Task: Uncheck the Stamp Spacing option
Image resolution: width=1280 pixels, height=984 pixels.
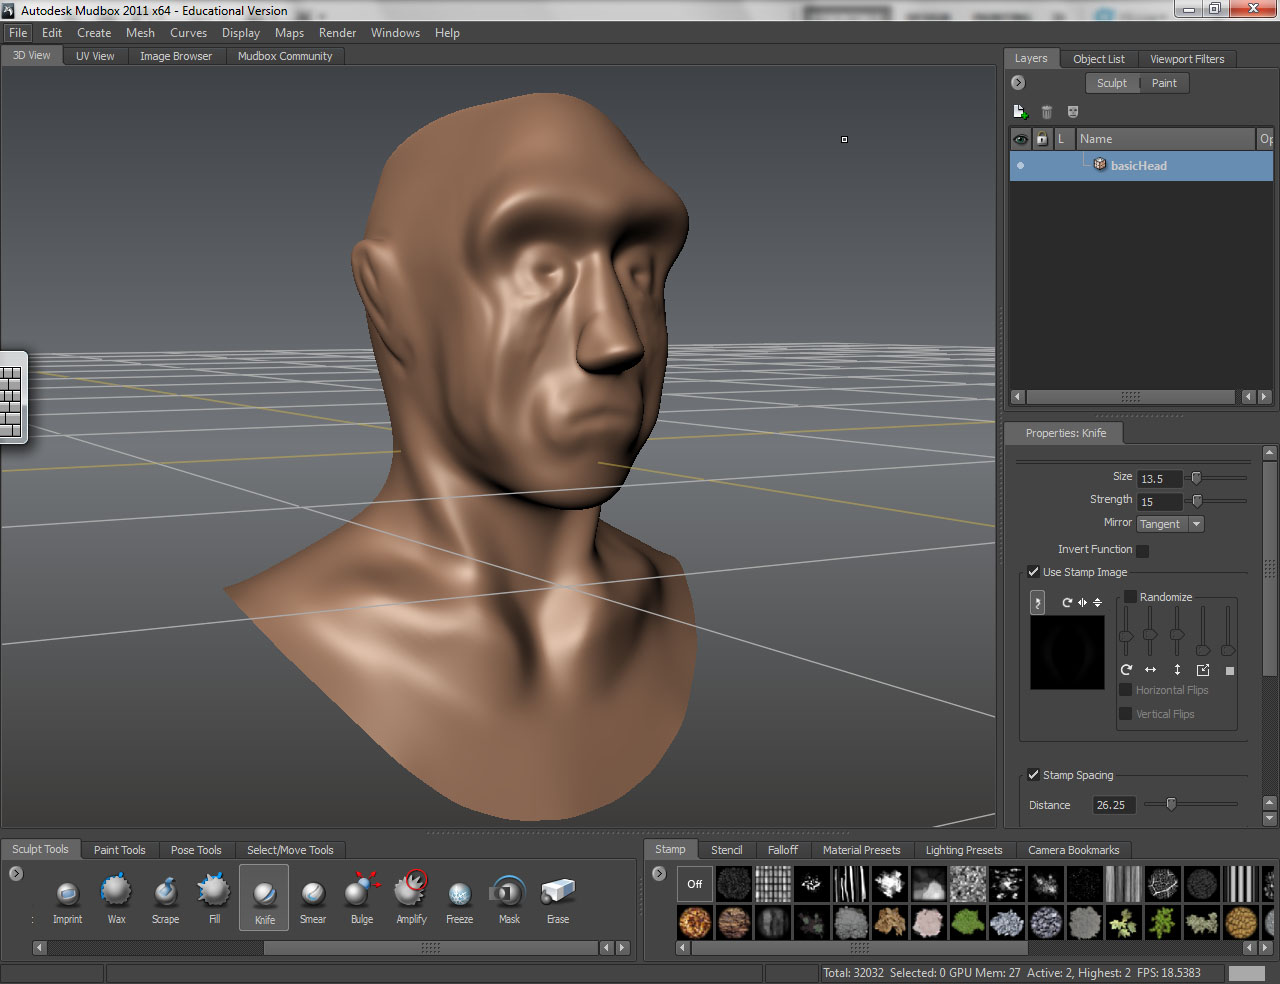Action: pos(1033,774)
